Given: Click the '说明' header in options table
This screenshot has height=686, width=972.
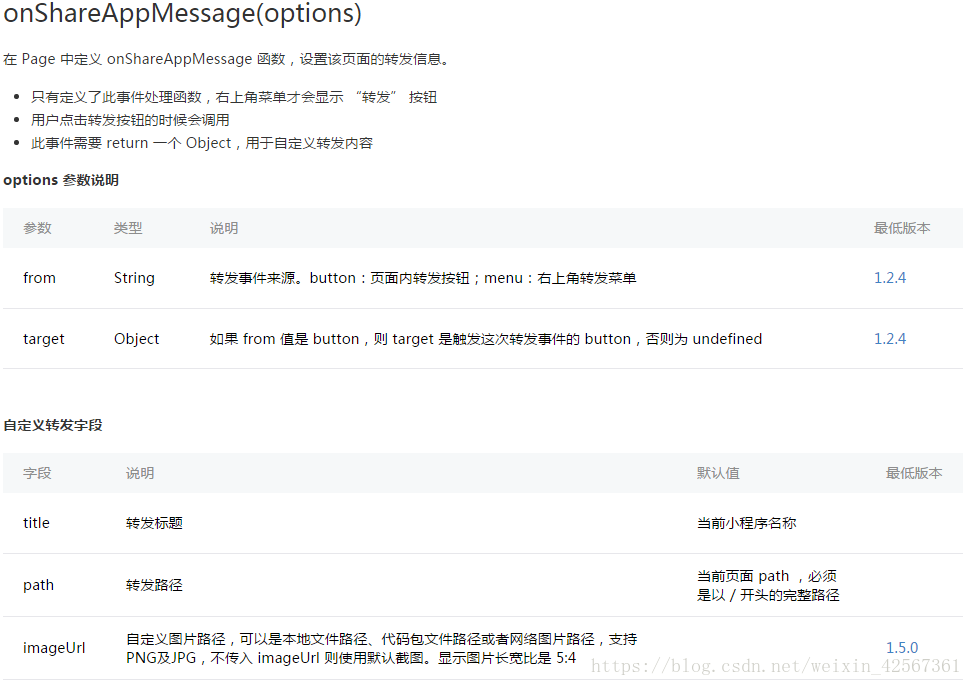Looking at the screenshot, I should click(224, 228).
